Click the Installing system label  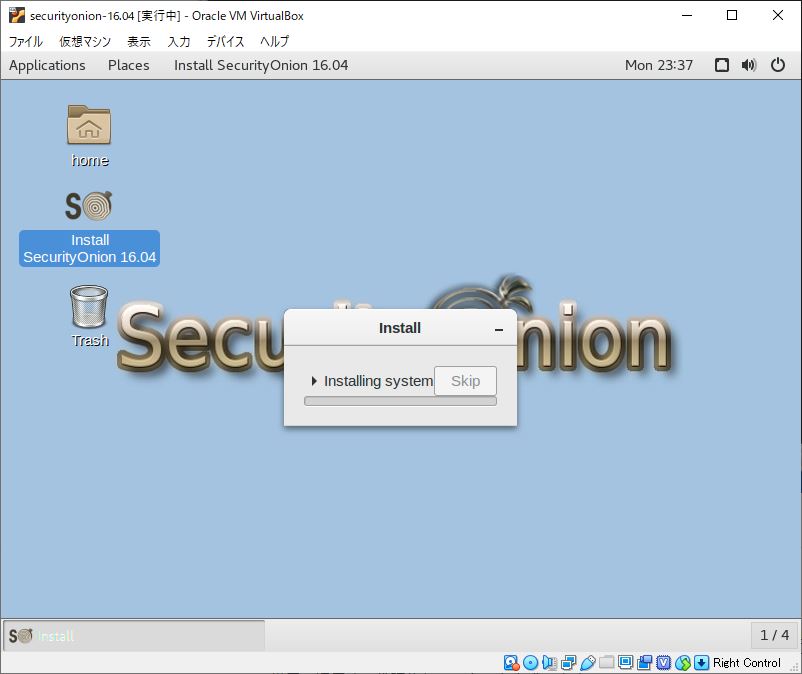click(x=378, y=381)
